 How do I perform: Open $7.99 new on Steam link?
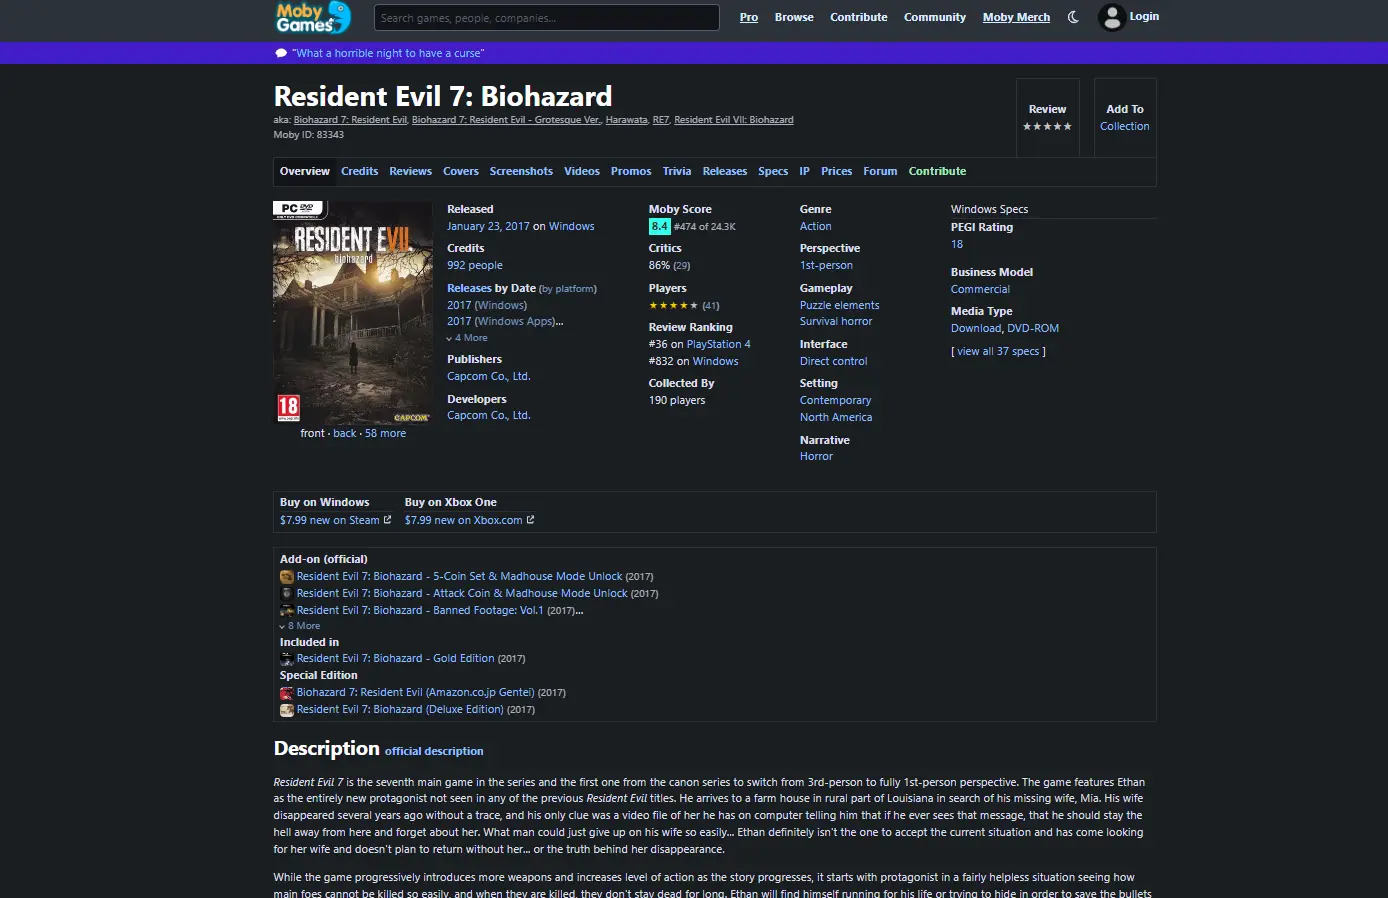(x=330, y=520)
